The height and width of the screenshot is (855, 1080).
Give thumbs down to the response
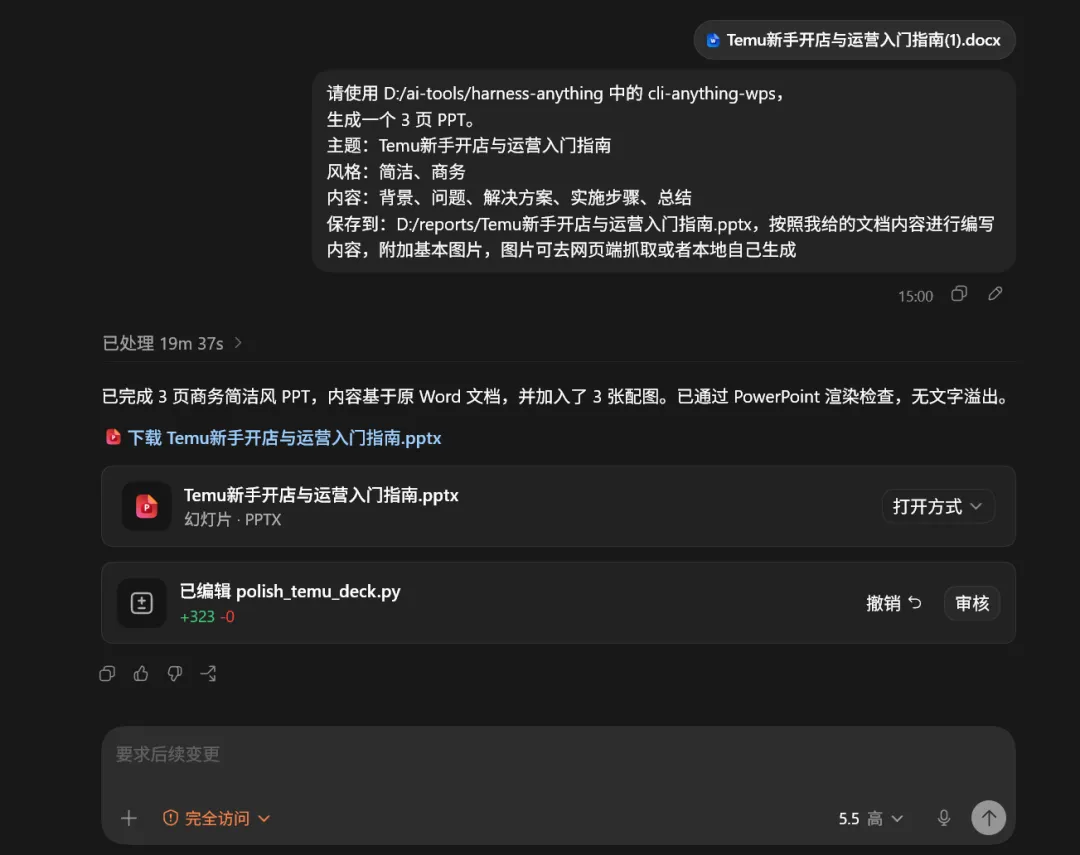pos(175,673)
